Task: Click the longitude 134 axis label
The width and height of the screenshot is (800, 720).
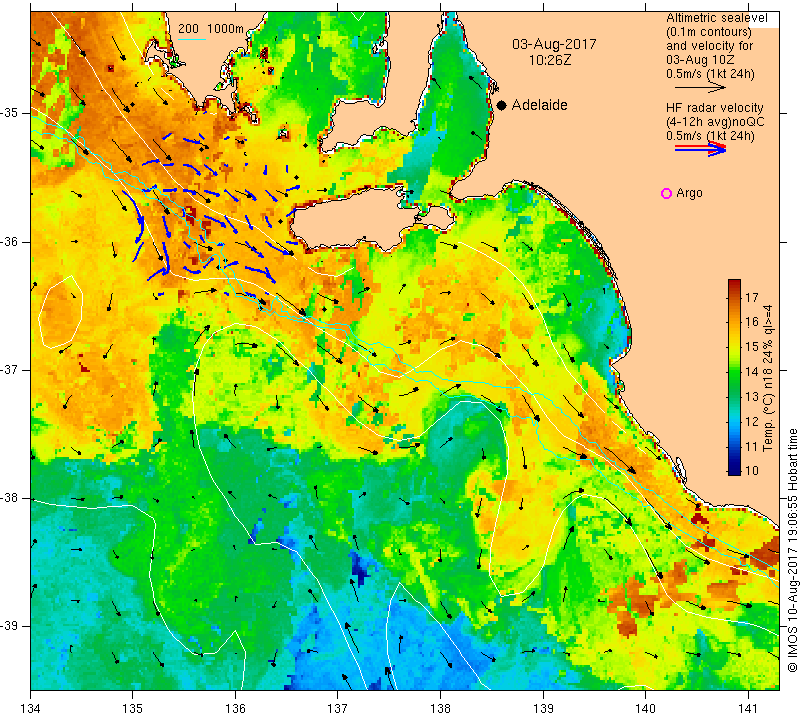Action: (x=31, y=709)
